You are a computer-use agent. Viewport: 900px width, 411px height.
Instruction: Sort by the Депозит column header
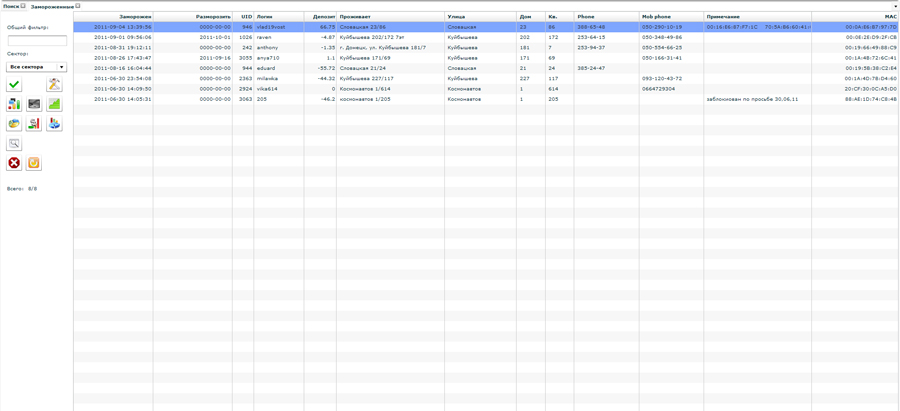pos(323,17)
